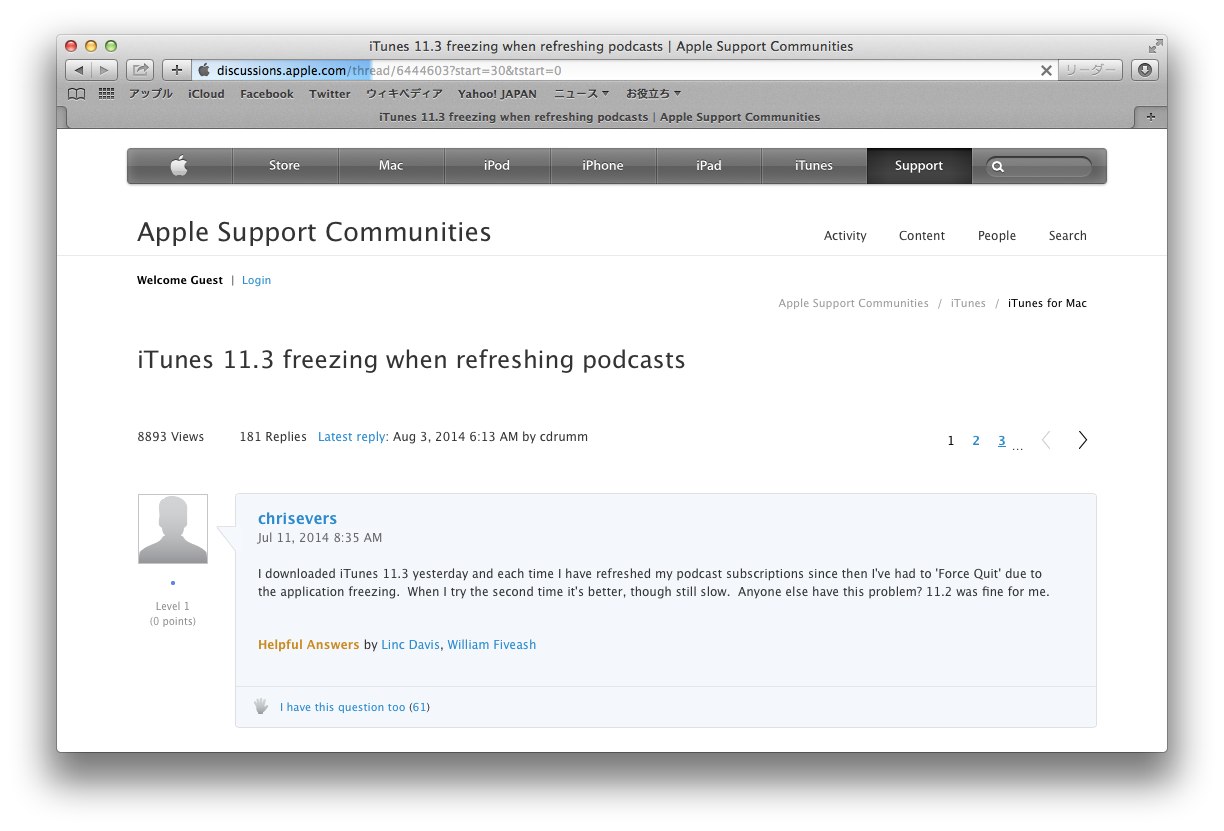The width and height of the screenshot is (1224, 831).
Task: Open the ニュース bookmarks folder dropdown
Action: (x=581, y=94)
